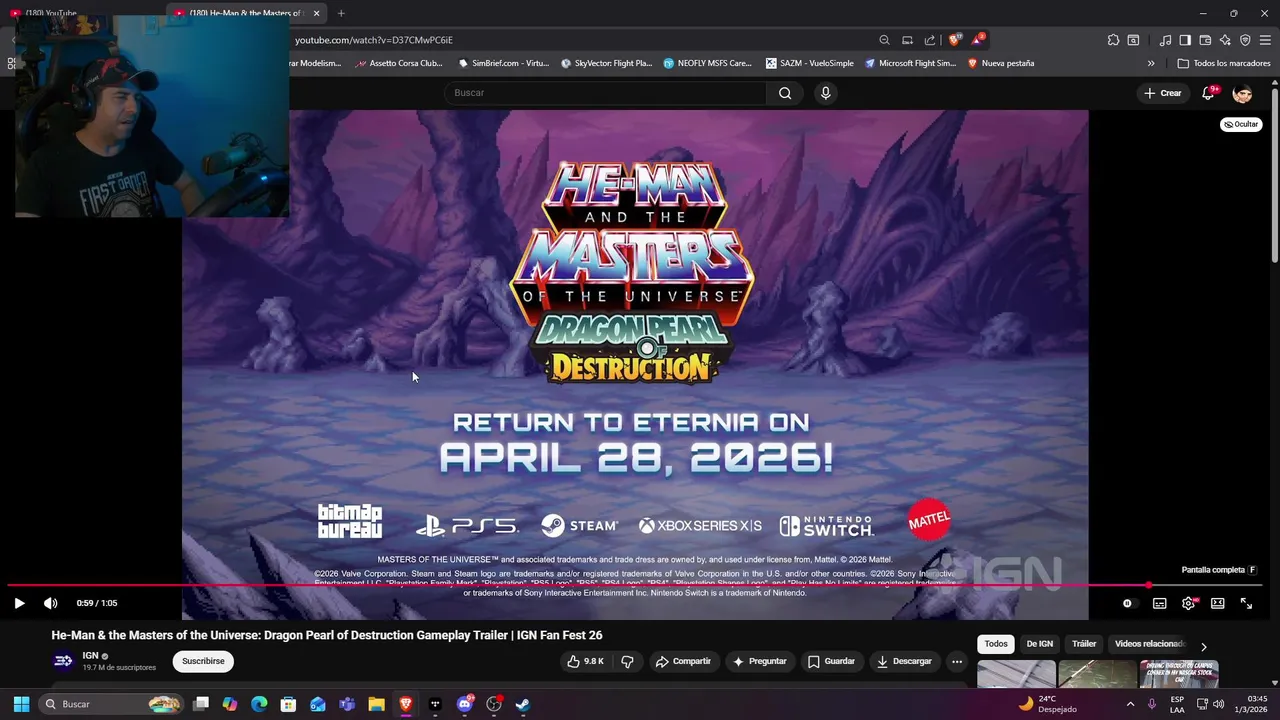This screenshot has height=720, width=1280.
Task: Open the account avatar menu
Action: pyautogui.click(x=1242, y=93)
